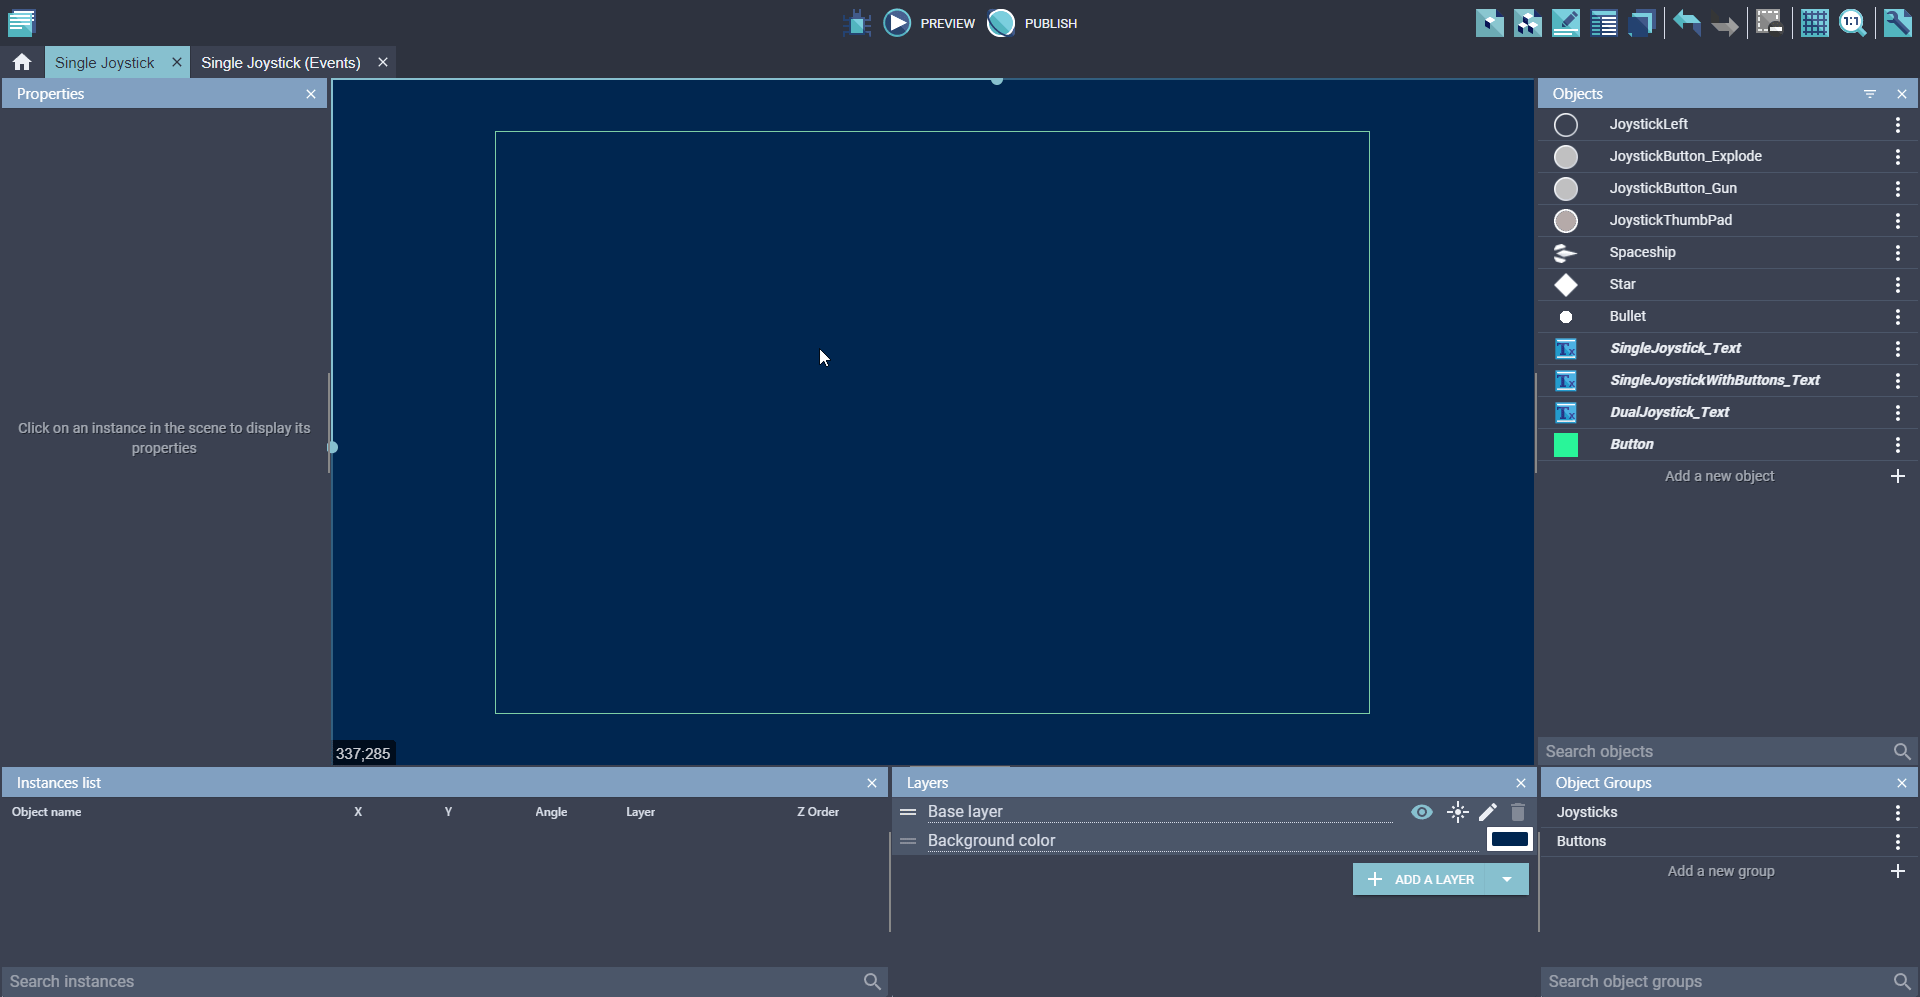Open scene properties wrench icon
This screenshot has width=1920, height=997.
pyautogui.click(x=1897, y=23)
